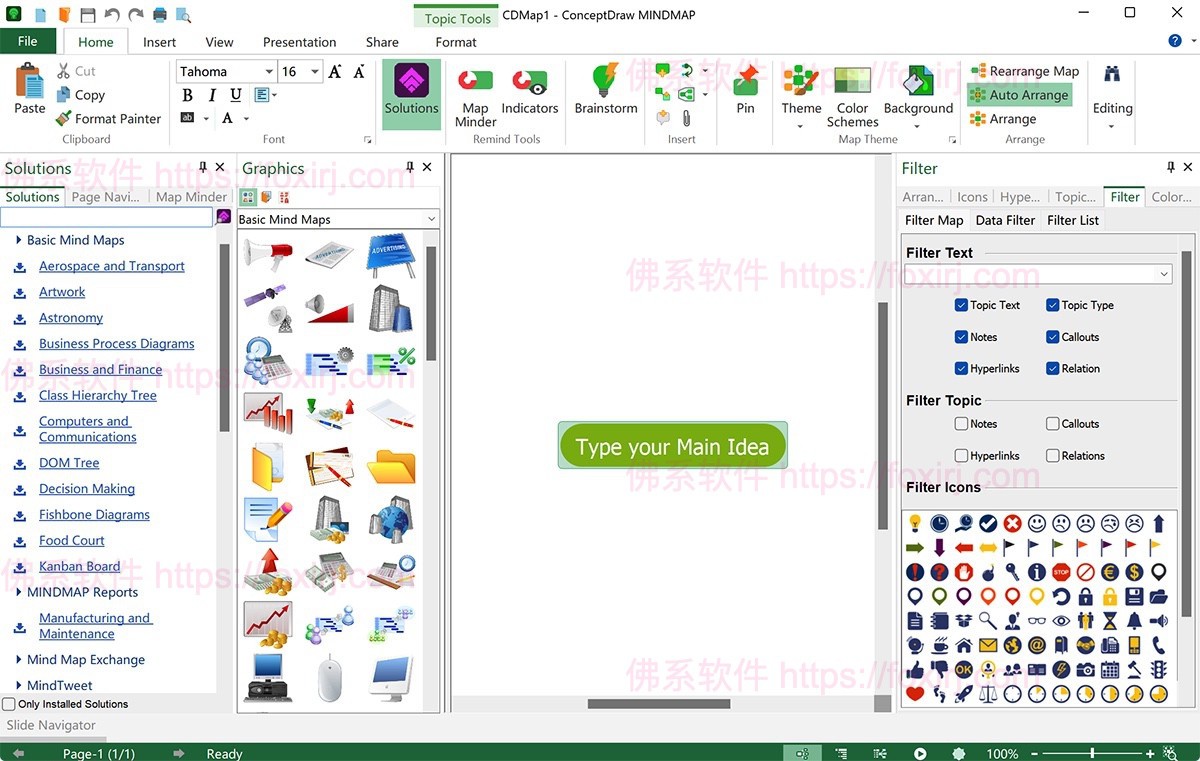Uncheck the Topic Text checkbox
The image size is (1200, 761).
[x=961, y=305]
